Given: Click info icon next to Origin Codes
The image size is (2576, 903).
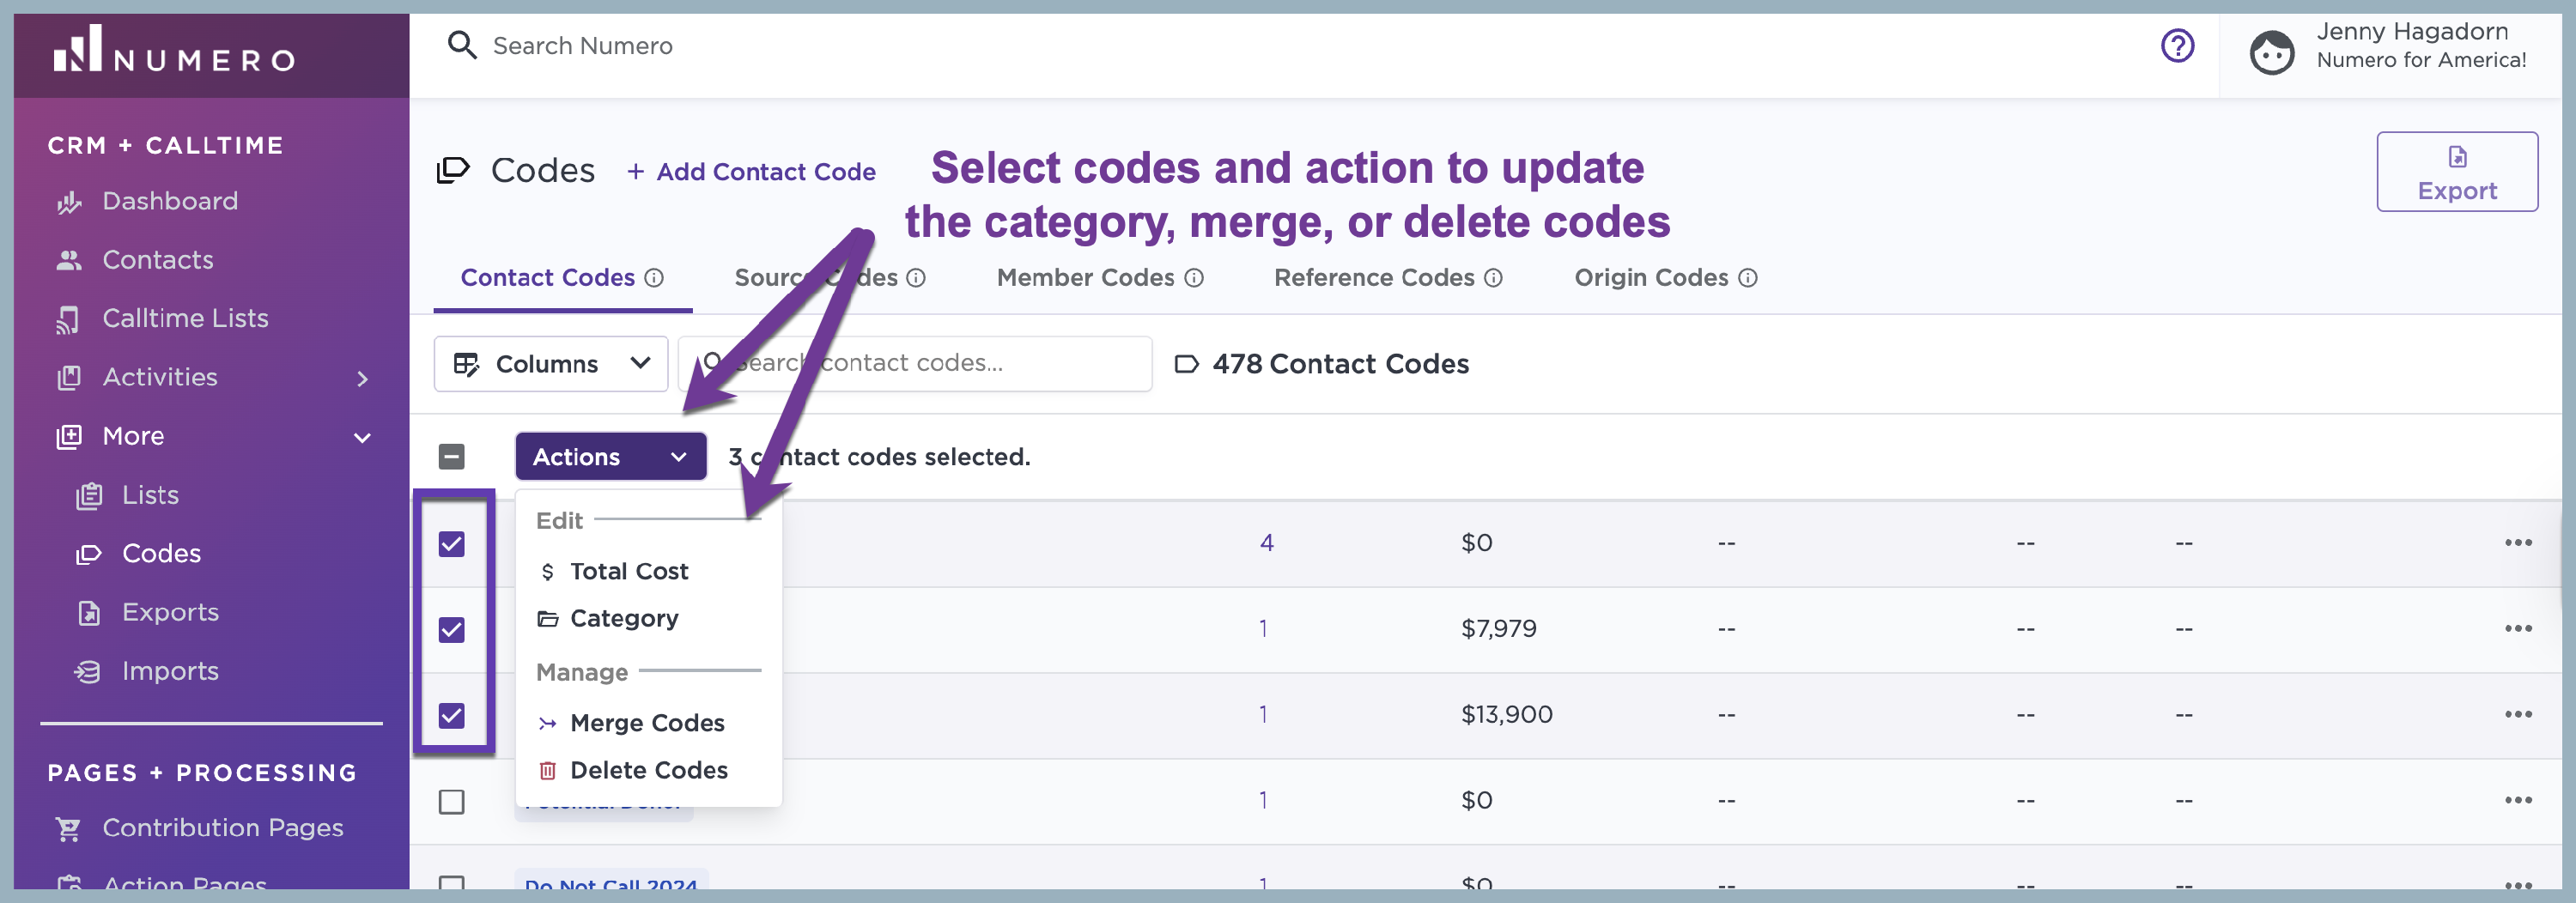Looking at the screenshot, I should tap(1747, 278).
